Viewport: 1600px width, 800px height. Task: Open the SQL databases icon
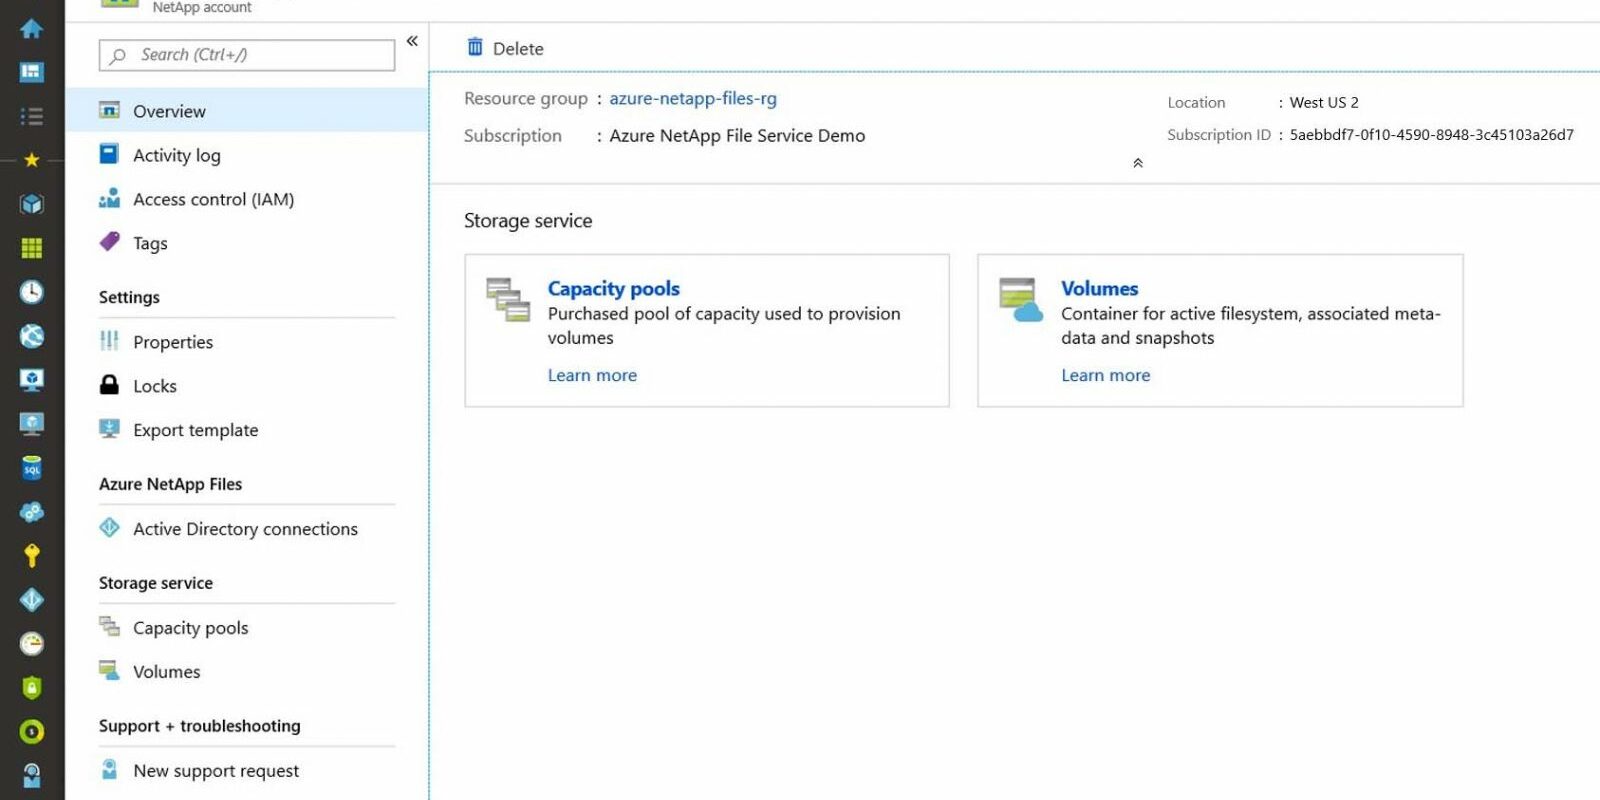tap(31, 468)
